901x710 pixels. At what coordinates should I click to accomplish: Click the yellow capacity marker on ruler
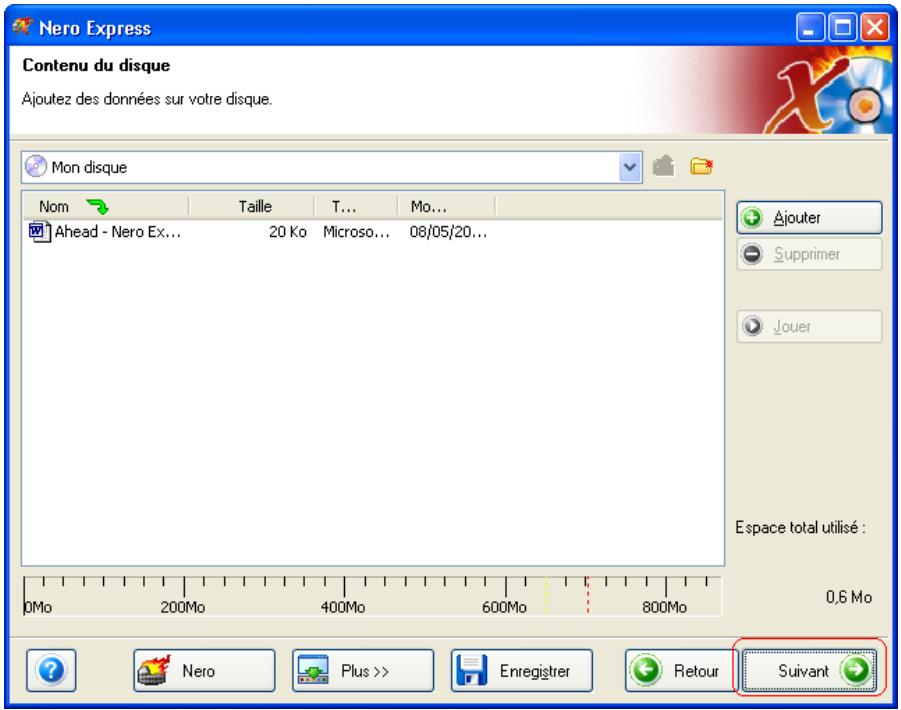coord(546,595)
